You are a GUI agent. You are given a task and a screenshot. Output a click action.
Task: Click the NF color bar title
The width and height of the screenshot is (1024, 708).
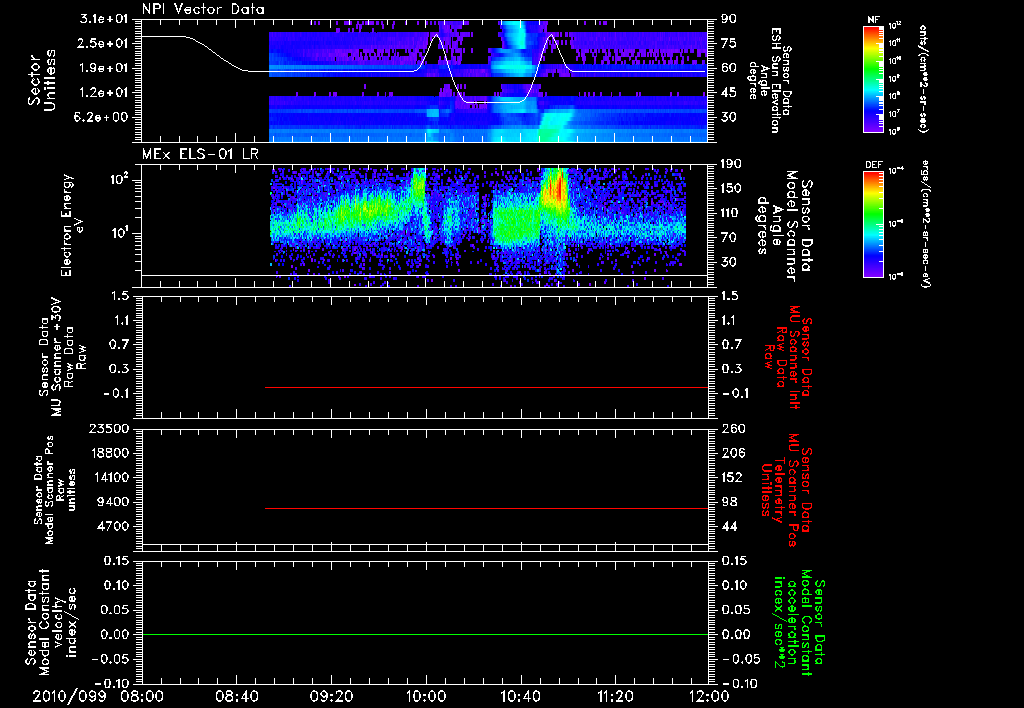873,20
